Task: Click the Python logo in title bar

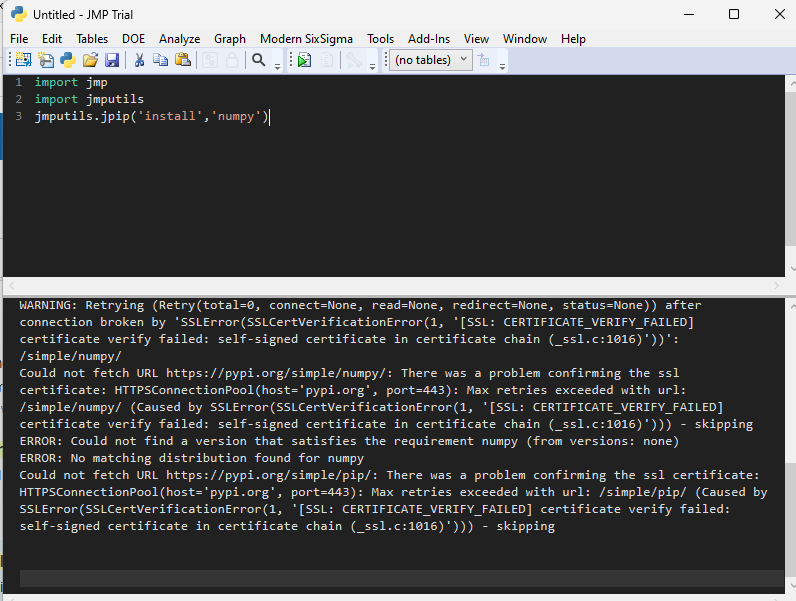Action: pos(19,14)
